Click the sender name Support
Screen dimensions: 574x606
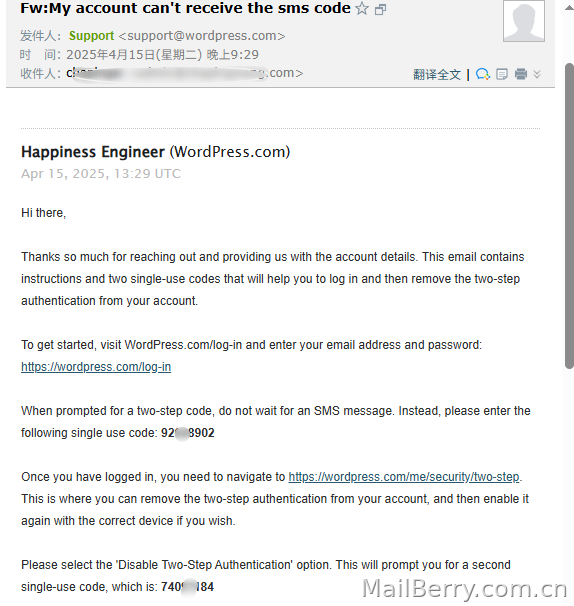91,36
